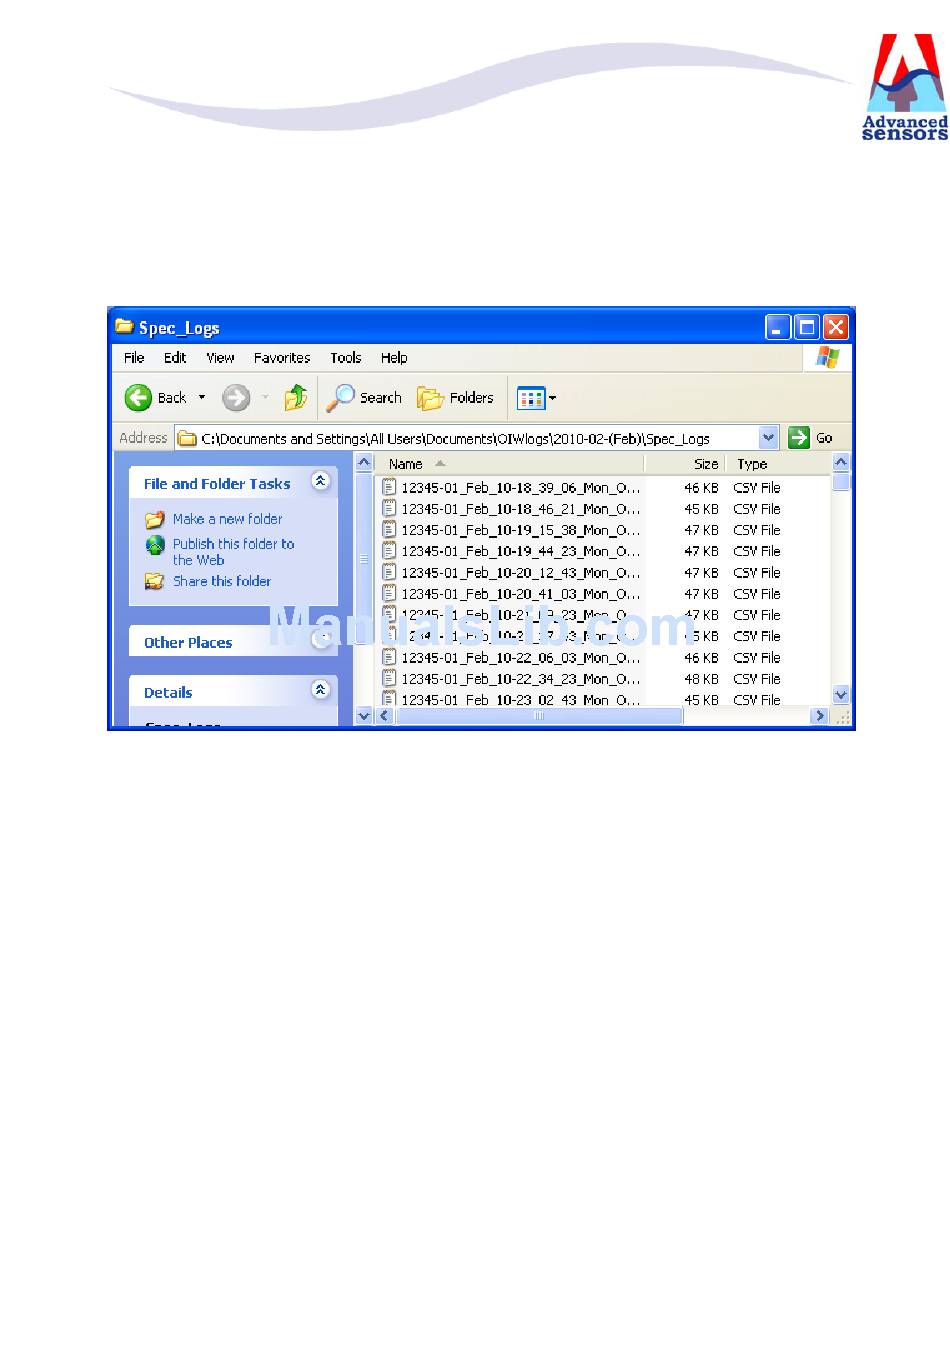Click file icon of 10-20_41_03 CSV
950x1360 pixels.
coord(389,593)
